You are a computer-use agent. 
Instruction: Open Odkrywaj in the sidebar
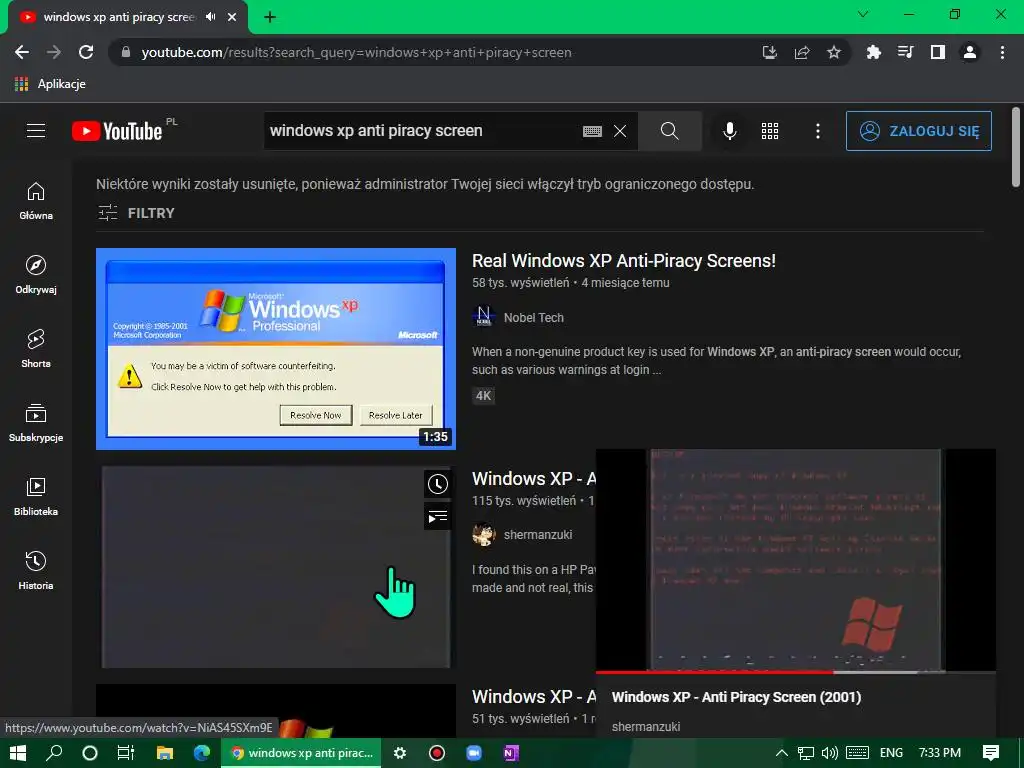[36, 275]
